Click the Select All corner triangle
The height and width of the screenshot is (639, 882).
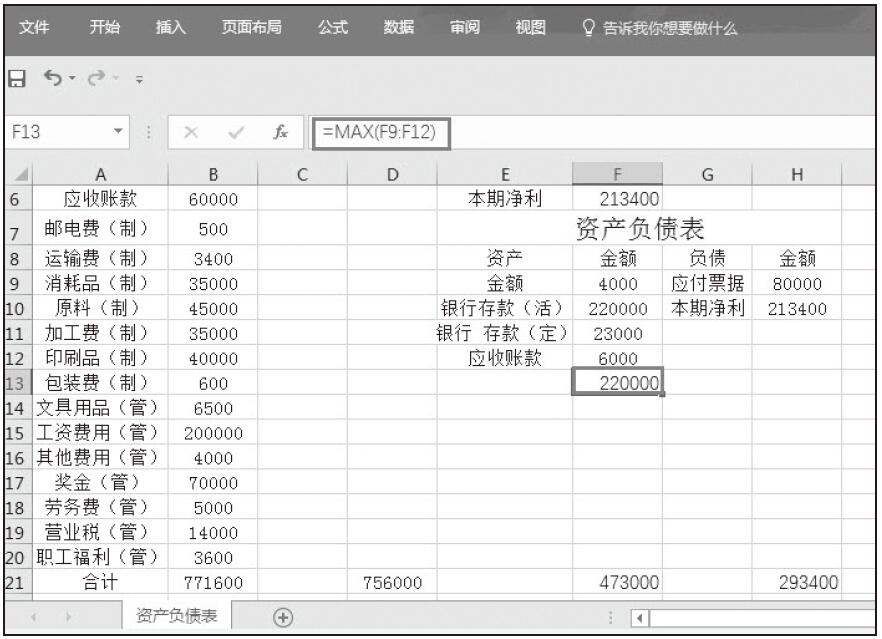(x=16, y=174)
